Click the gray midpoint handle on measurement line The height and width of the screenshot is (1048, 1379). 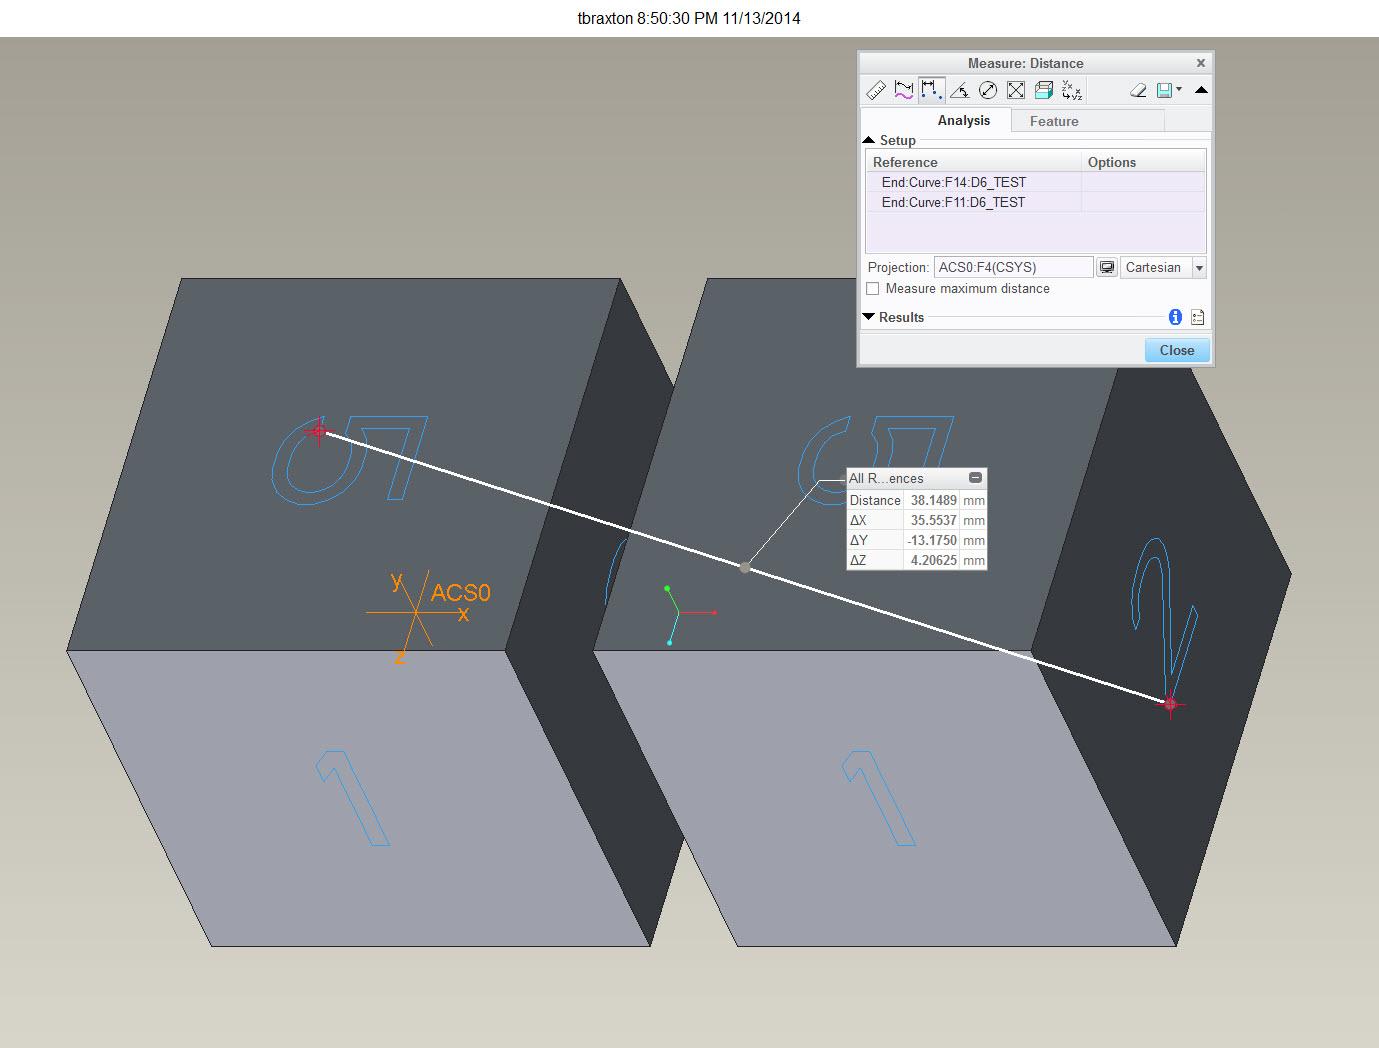[x=744, y=567]
